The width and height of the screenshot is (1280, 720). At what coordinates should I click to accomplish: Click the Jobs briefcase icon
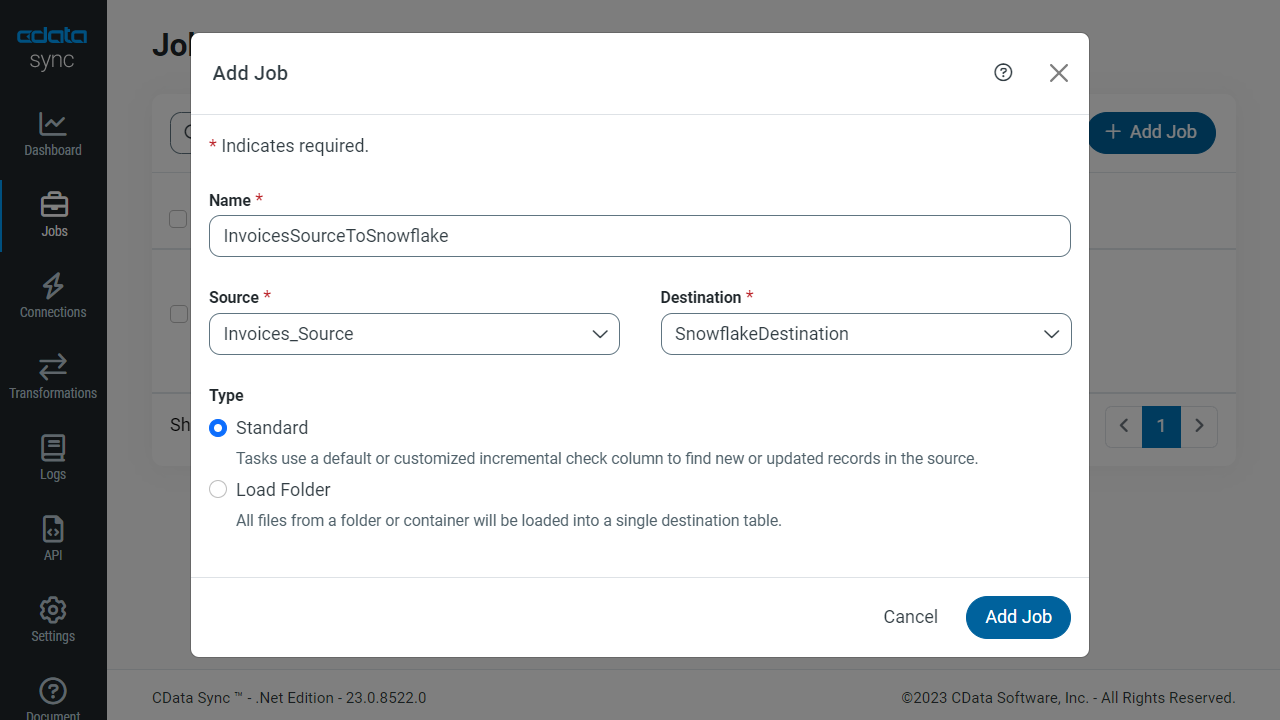coord(54,205)
